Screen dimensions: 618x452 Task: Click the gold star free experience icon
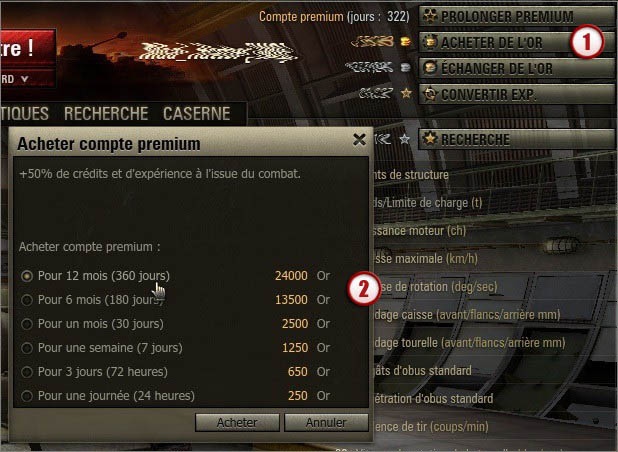[406, 93]
